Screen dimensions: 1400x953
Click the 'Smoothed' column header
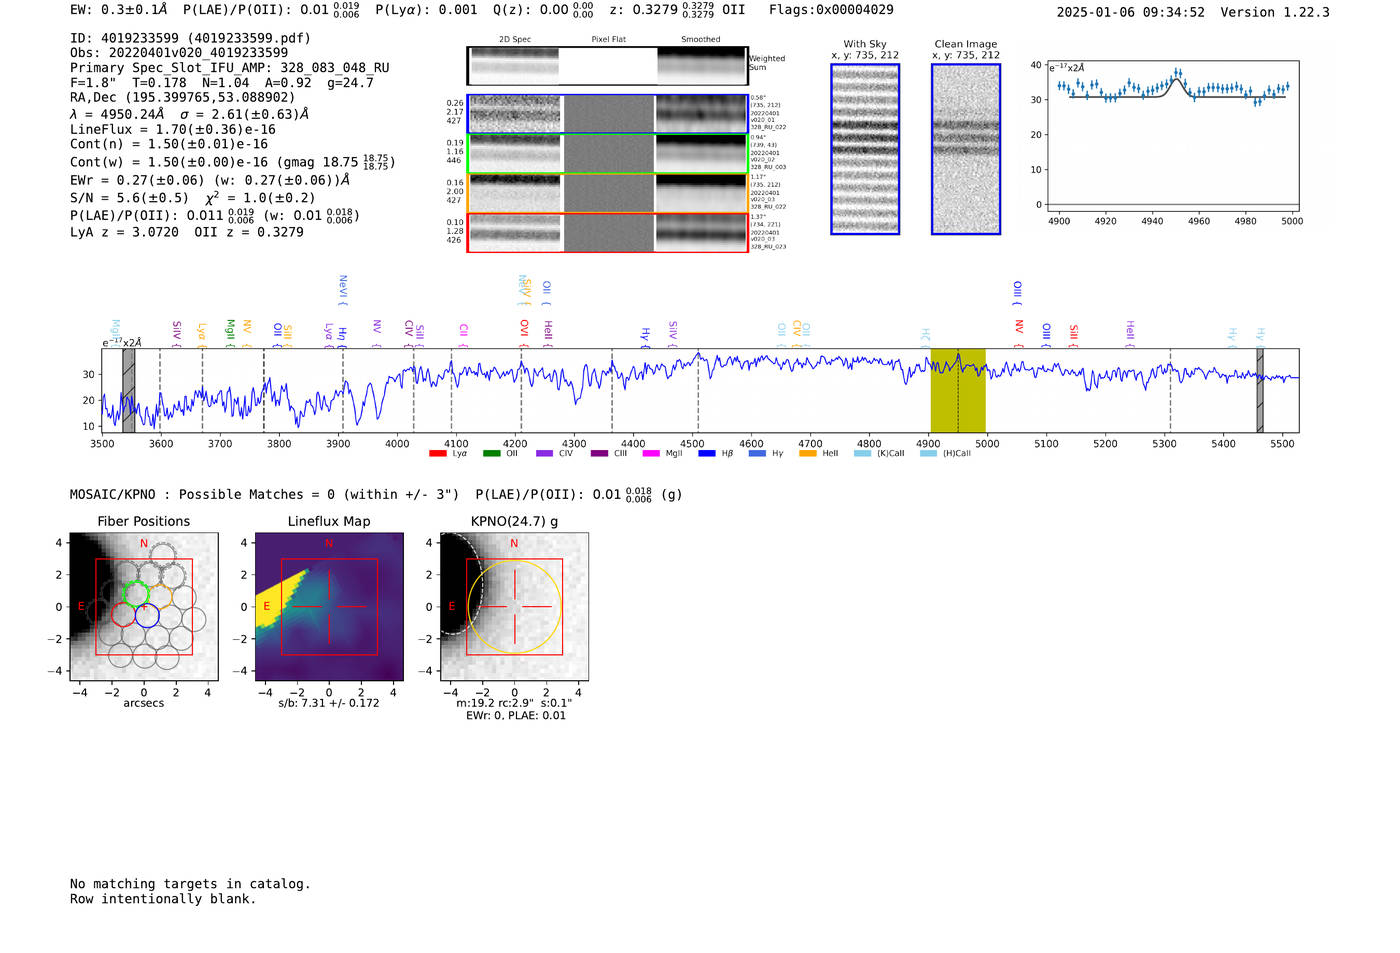coord(701,40)
